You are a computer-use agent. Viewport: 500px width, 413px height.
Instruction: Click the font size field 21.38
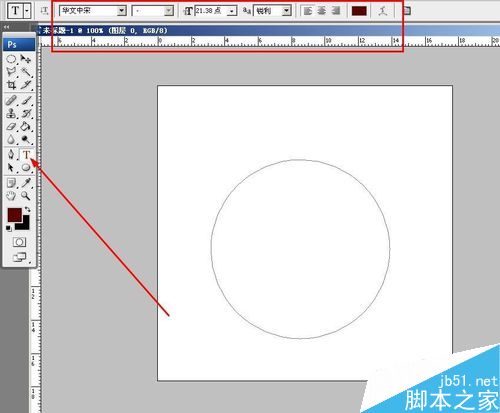(211, 11)
